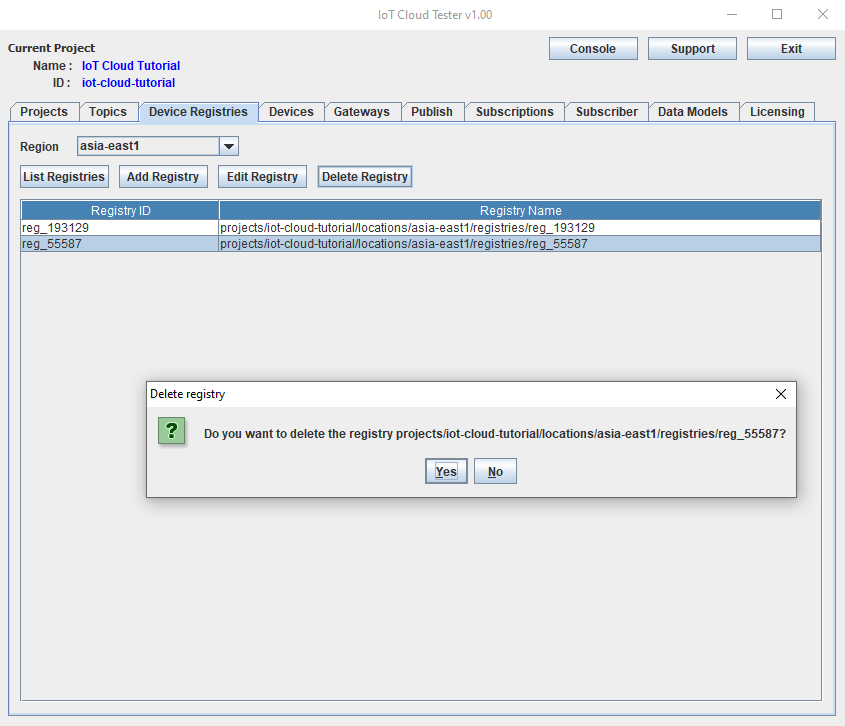
Task: Click Delete Registry button
Action: [365, 177]
